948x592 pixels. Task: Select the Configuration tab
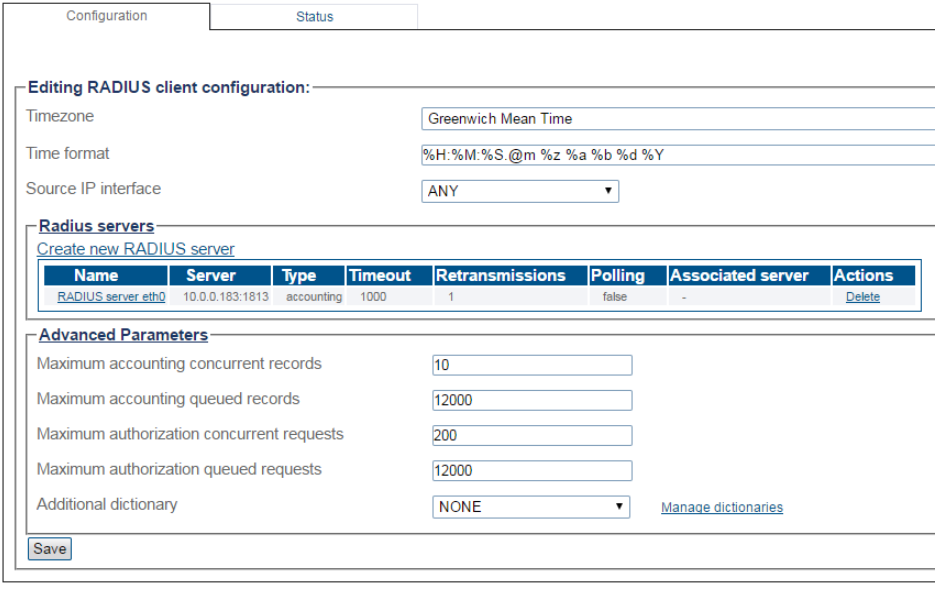coord(106,16)
